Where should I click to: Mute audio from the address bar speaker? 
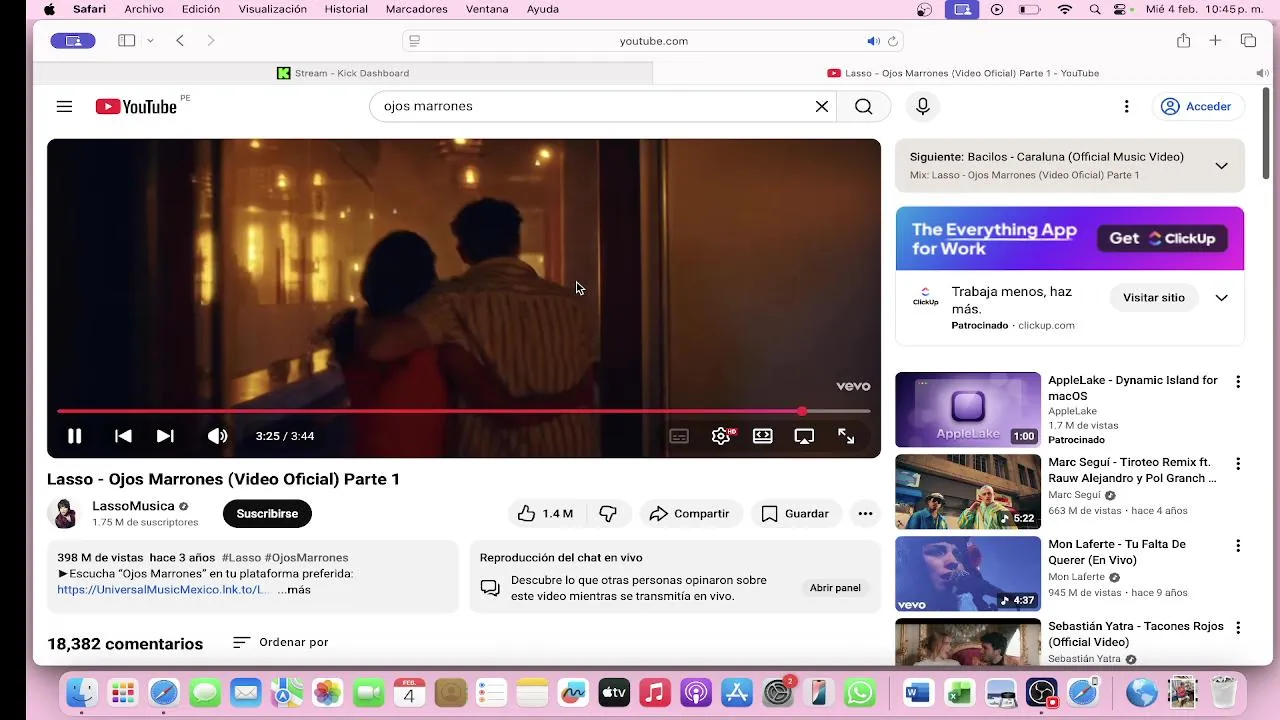tap(873, 41)
